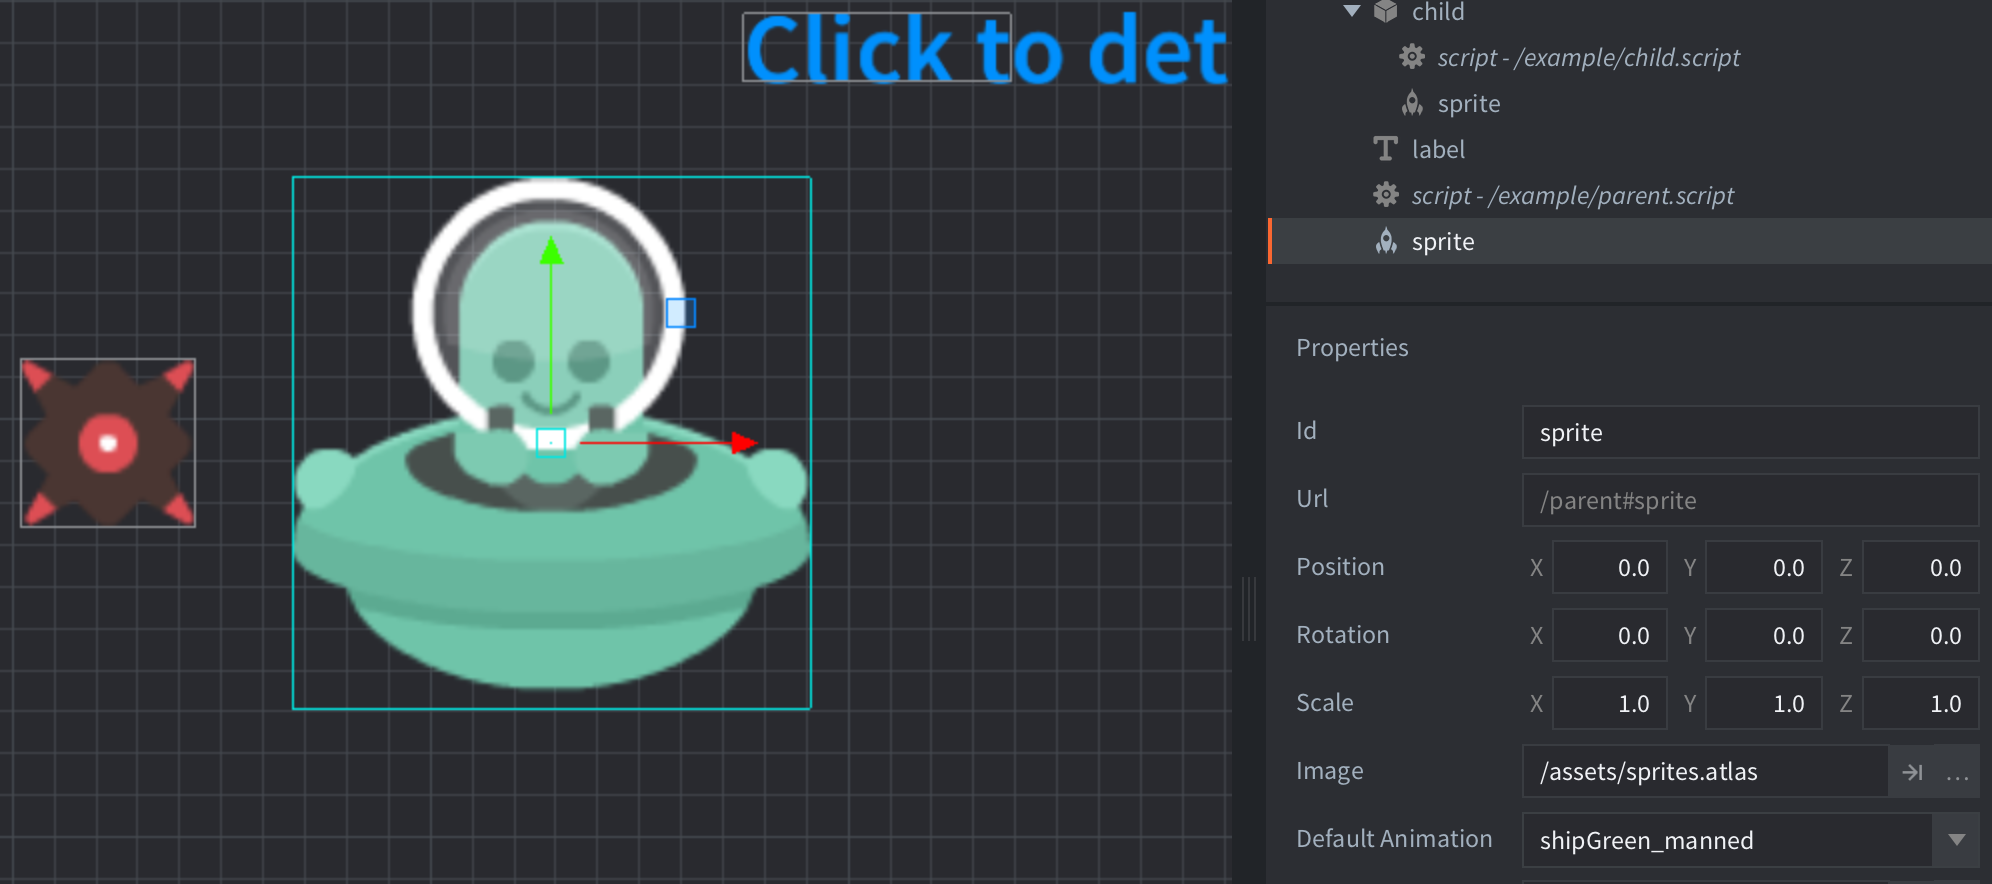This screenshot has height=884, width=1992.
Task: Click the blue XY plane move handle
Action: [x=681, y=313]
